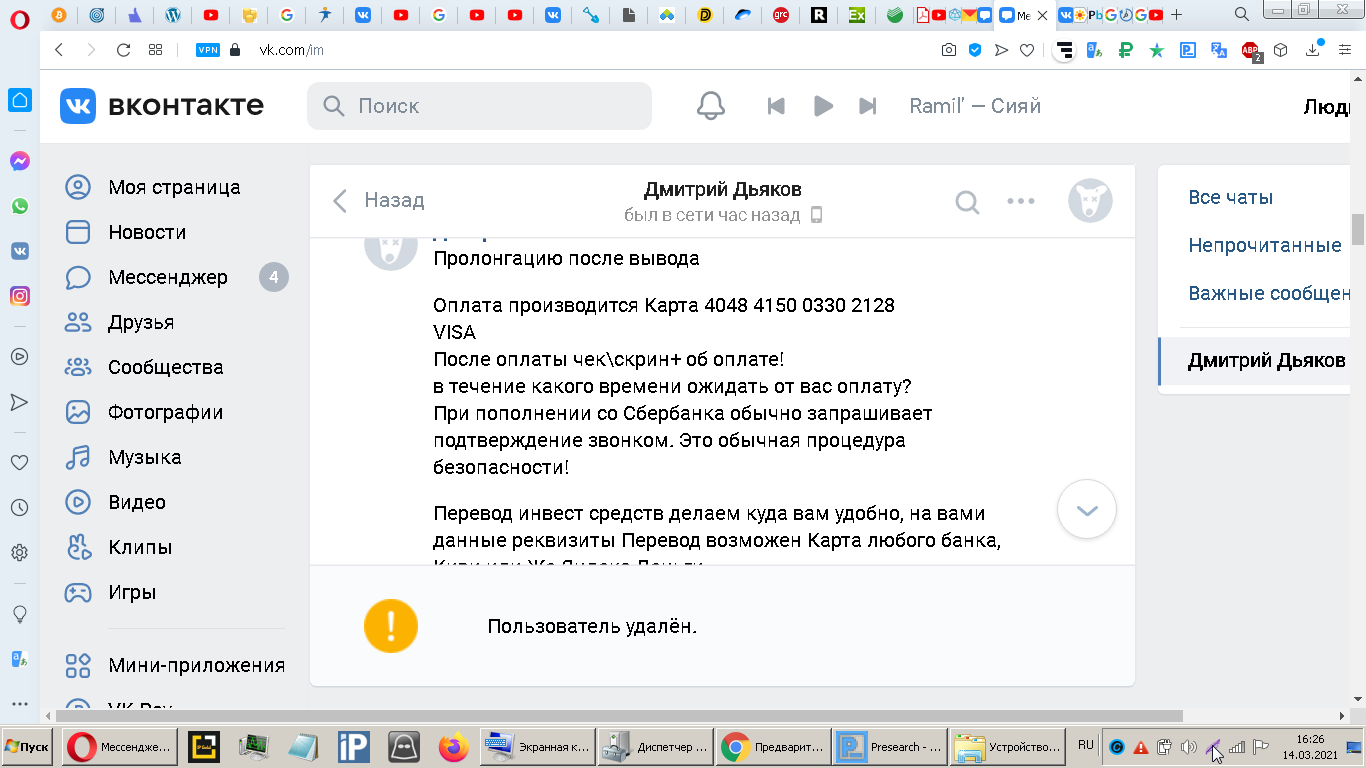1366x768 pixels.
Task: Open new browser tab plus button
Action: [1176, 15]
